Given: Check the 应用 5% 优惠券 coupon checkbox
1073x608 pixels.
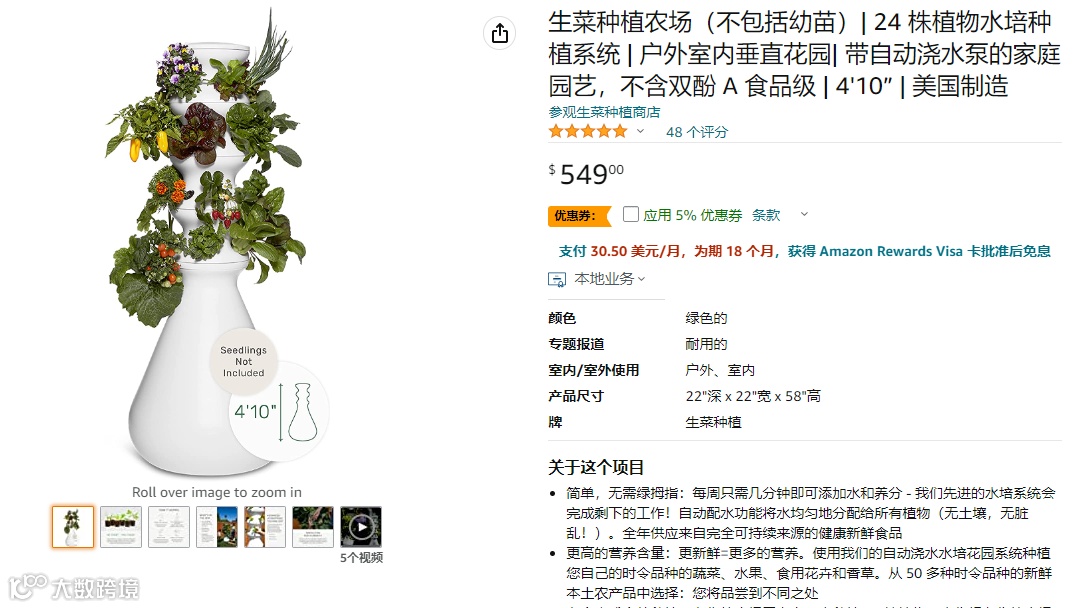Looking at the screenshot, I should click(x=631, y=214).
